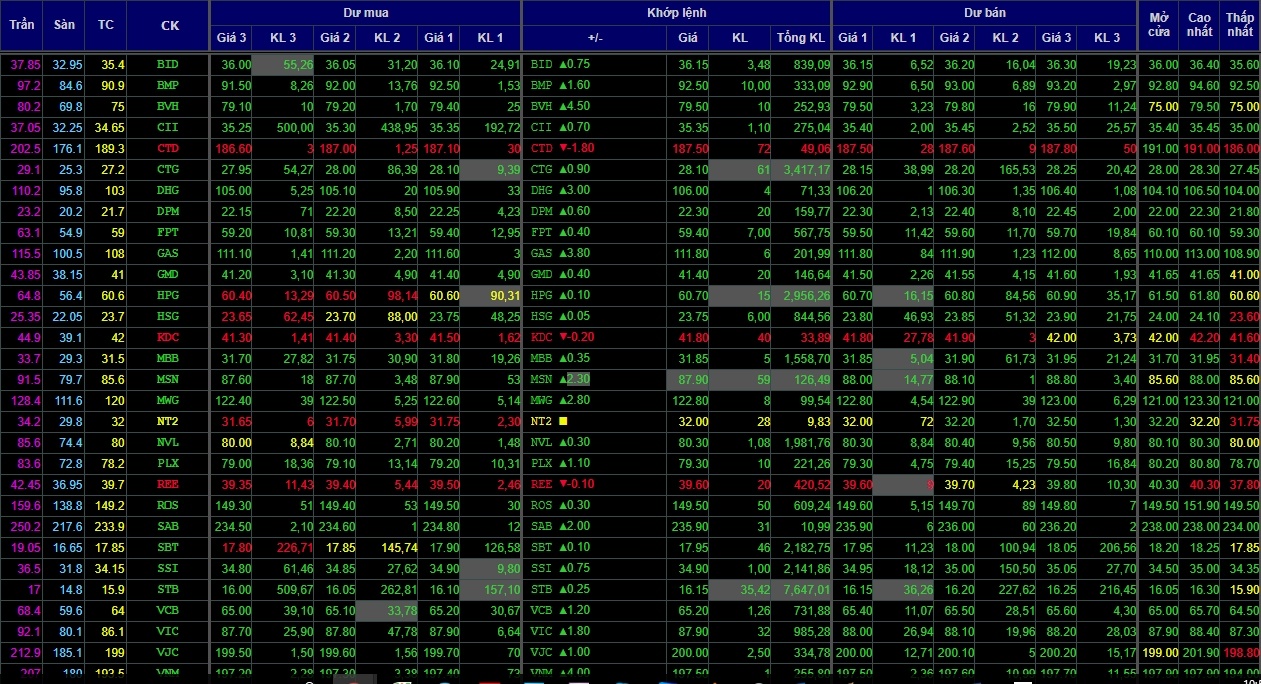Click the green up arrow beside BID
This screenshot has height=684, width=1261.
click(x=563, y=64)
